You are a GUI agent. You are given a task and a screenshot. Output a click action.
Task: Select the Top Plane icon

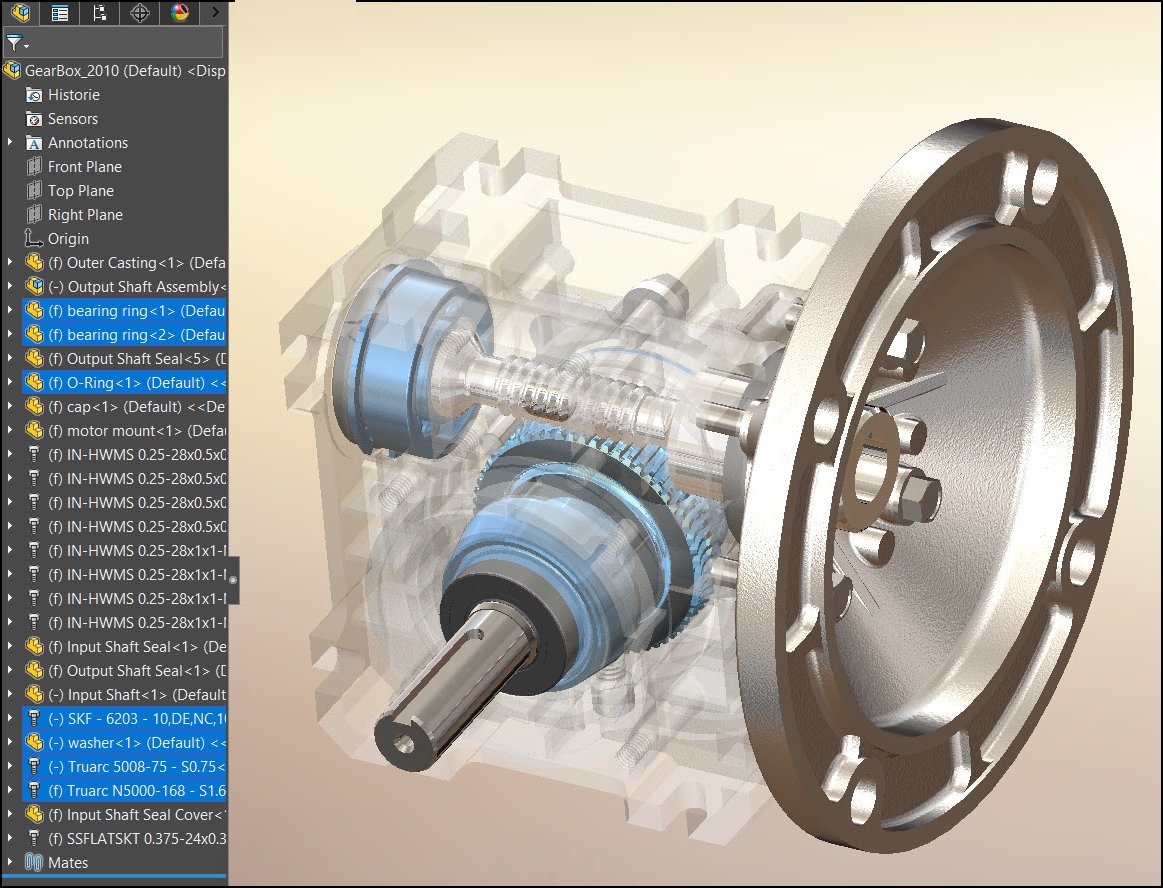(x=34, y=191)
